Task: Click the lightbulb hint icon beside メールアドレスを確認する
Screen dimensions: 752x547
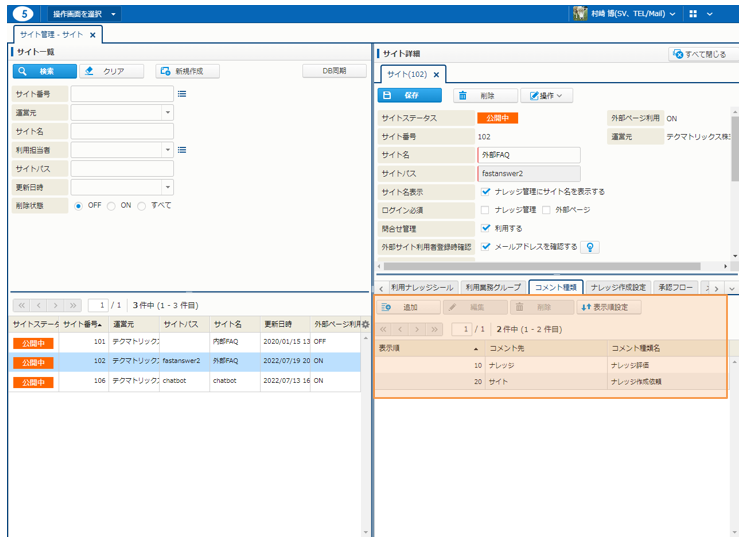Action: (x=591, y=247)
